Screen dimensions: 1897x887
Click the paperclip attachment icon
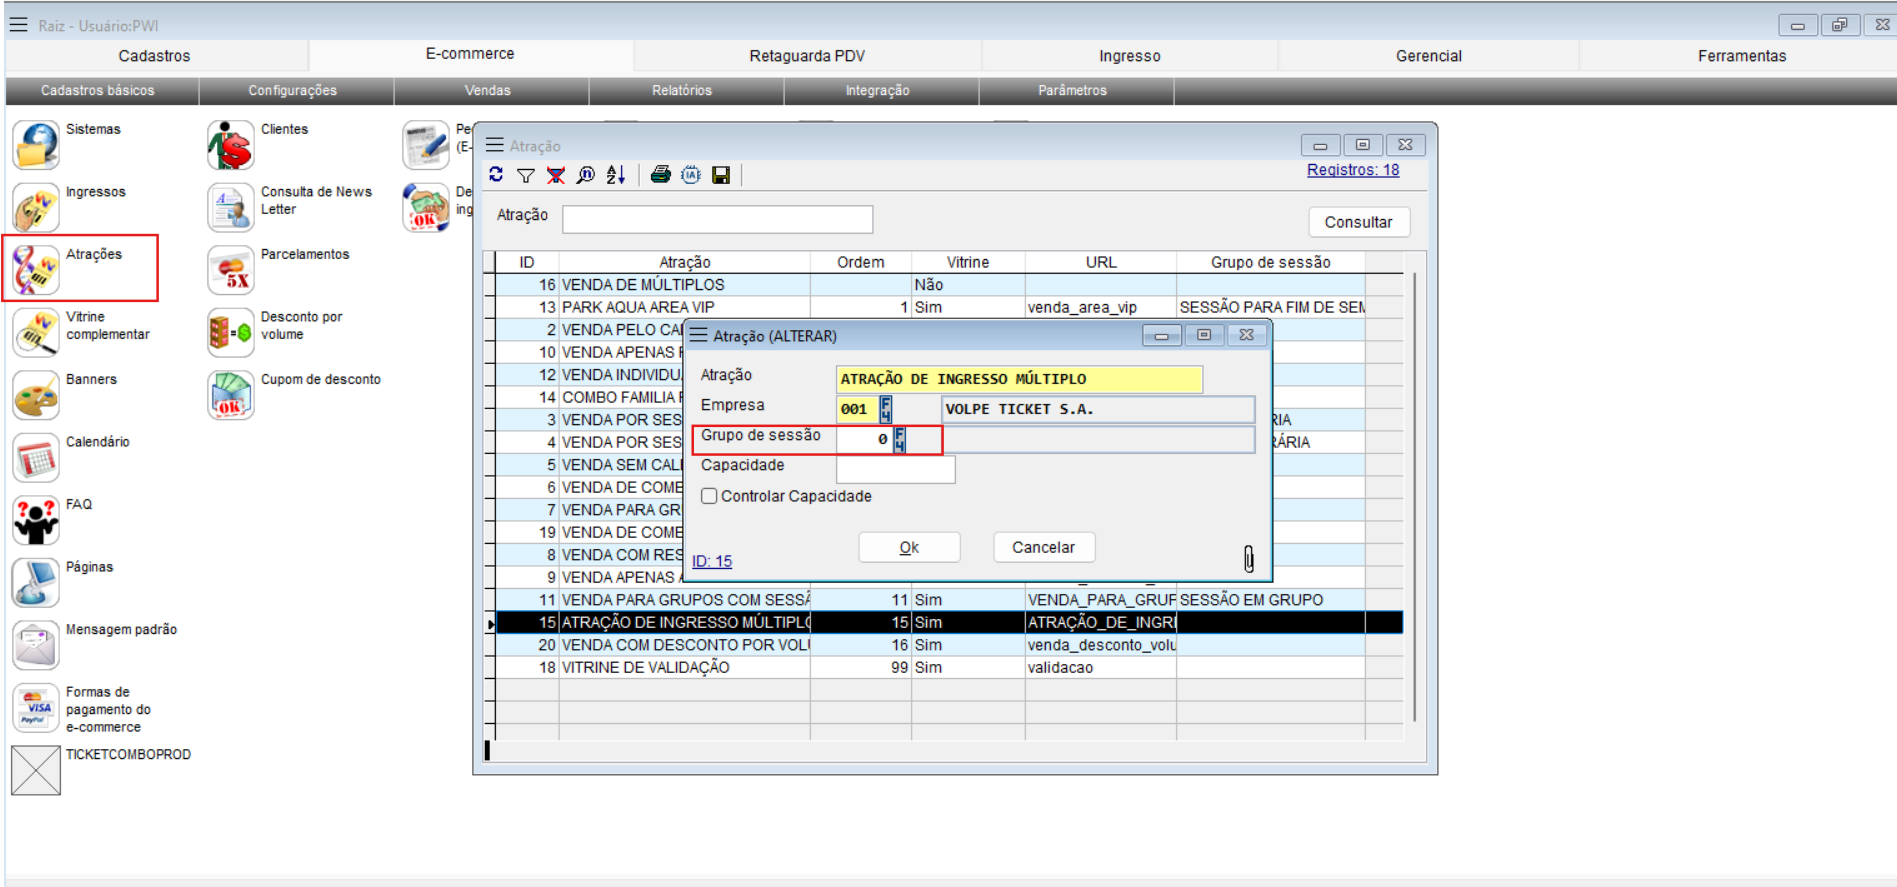point(1248,558)
